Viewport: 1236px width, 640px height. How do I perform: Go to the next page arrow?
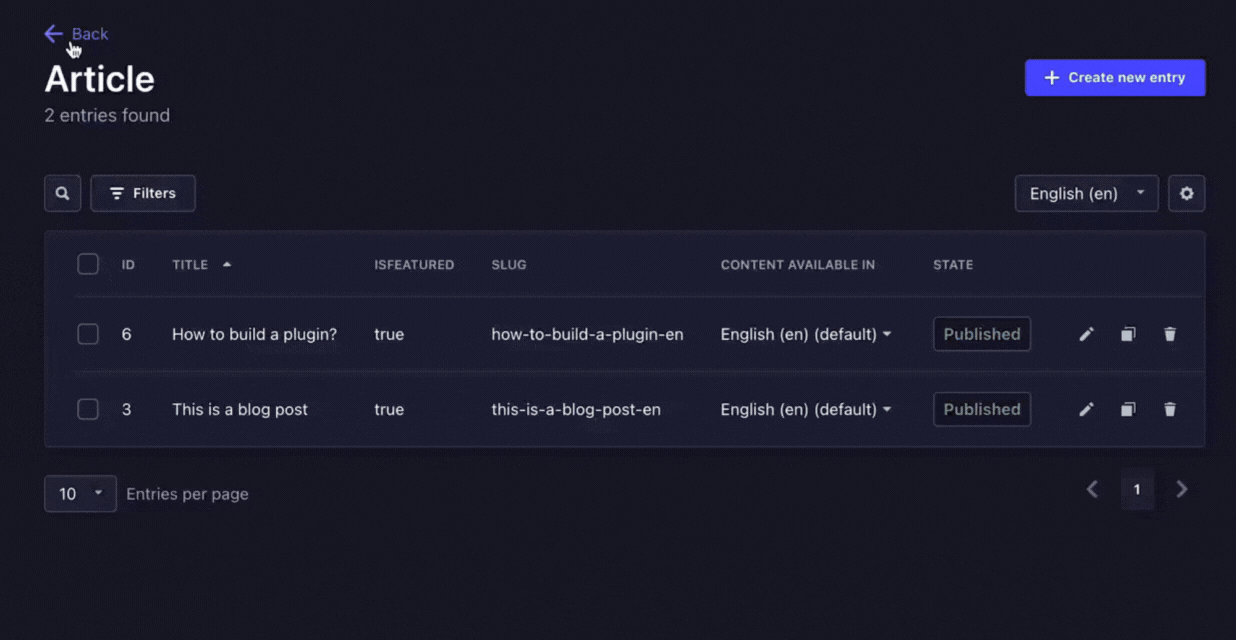point(1182,489)
